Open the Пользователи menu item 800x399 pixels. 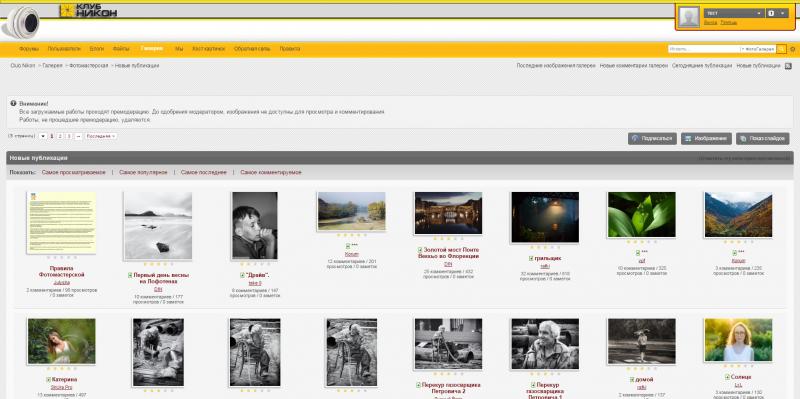[64, 49]
